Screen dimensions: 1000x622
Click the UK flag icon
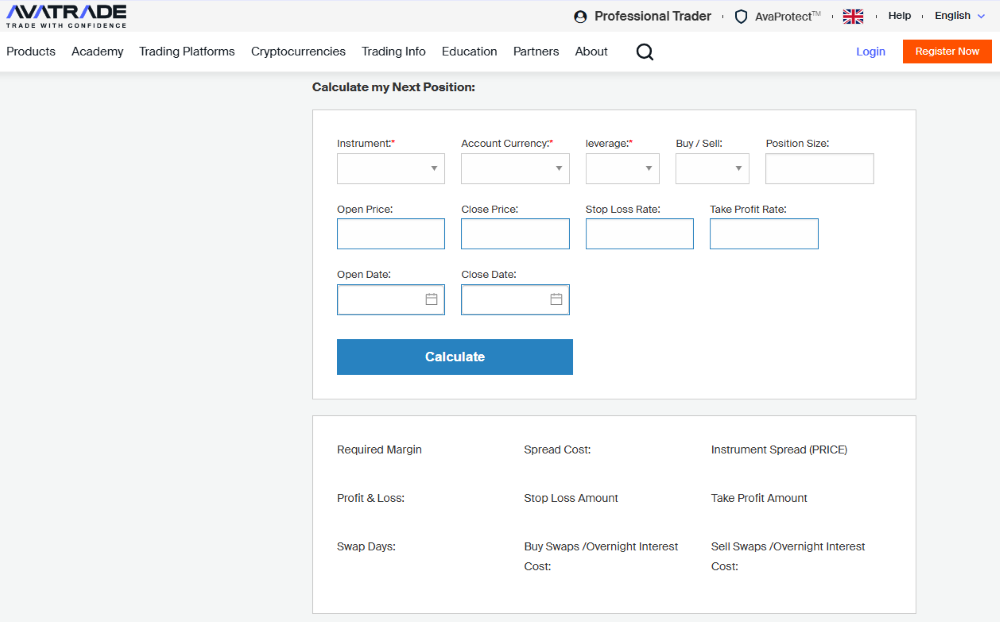pos(853,16)
